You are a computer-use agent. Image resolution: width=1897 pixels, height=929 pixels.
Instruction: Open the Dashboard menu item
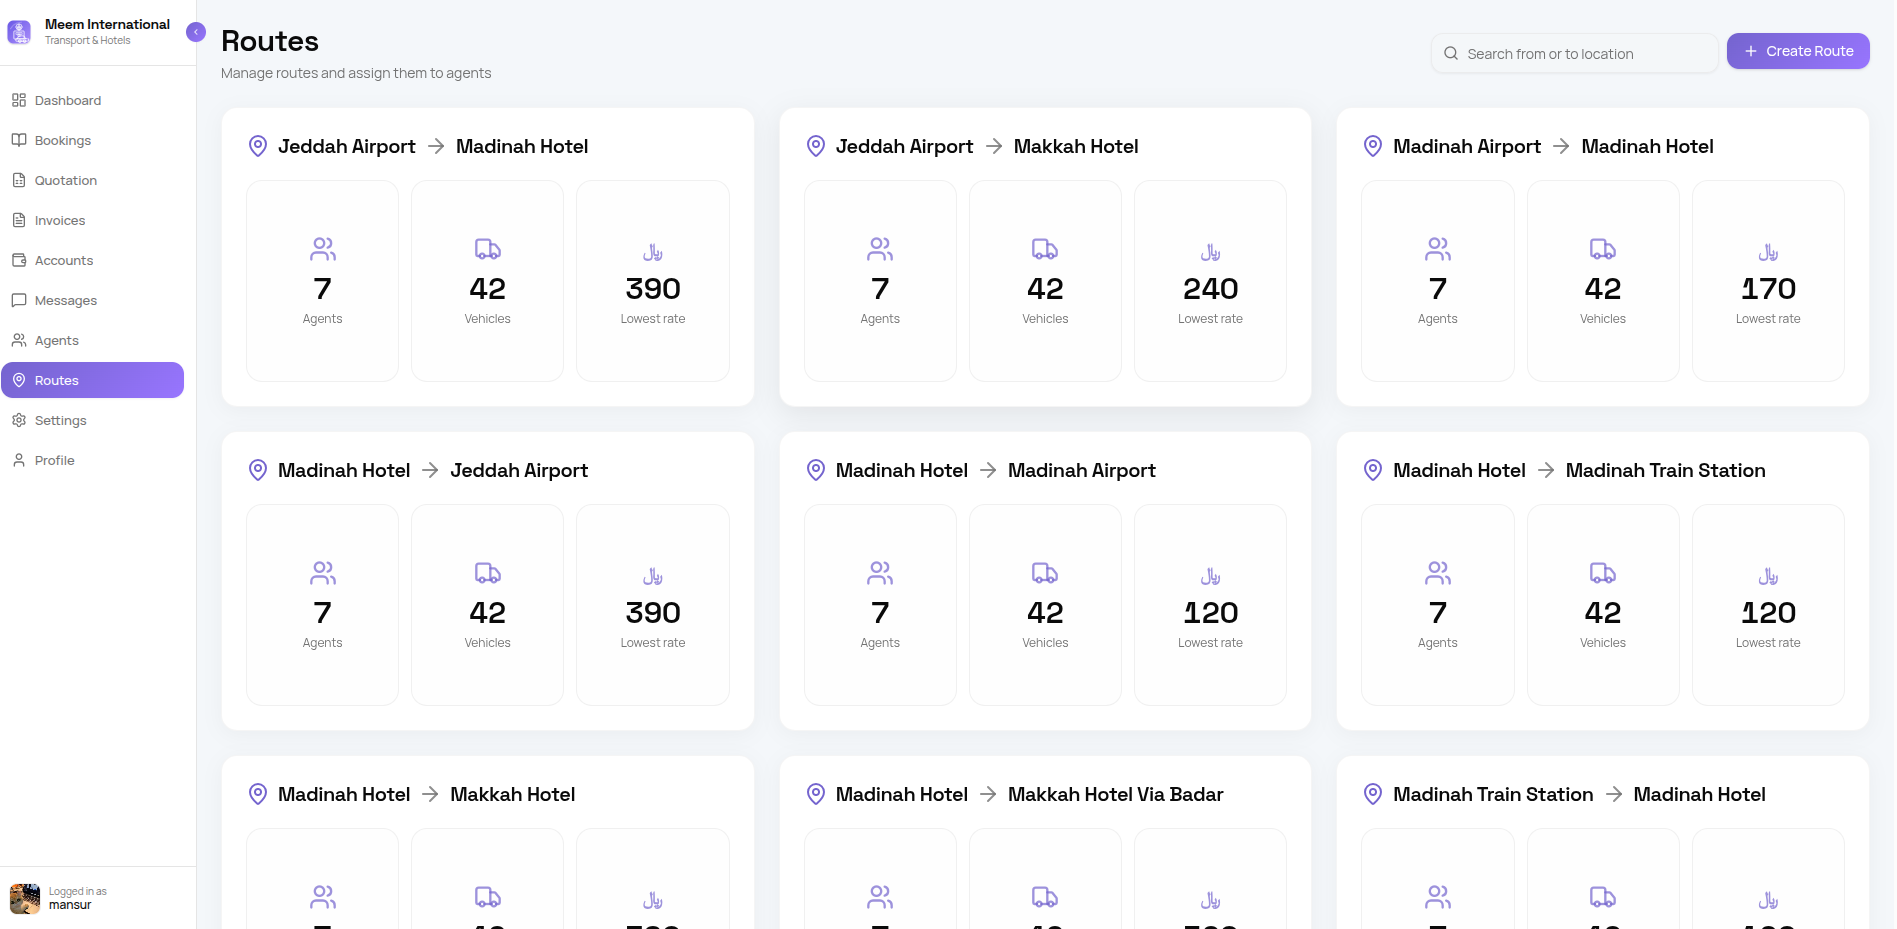[x=92, y=100]
